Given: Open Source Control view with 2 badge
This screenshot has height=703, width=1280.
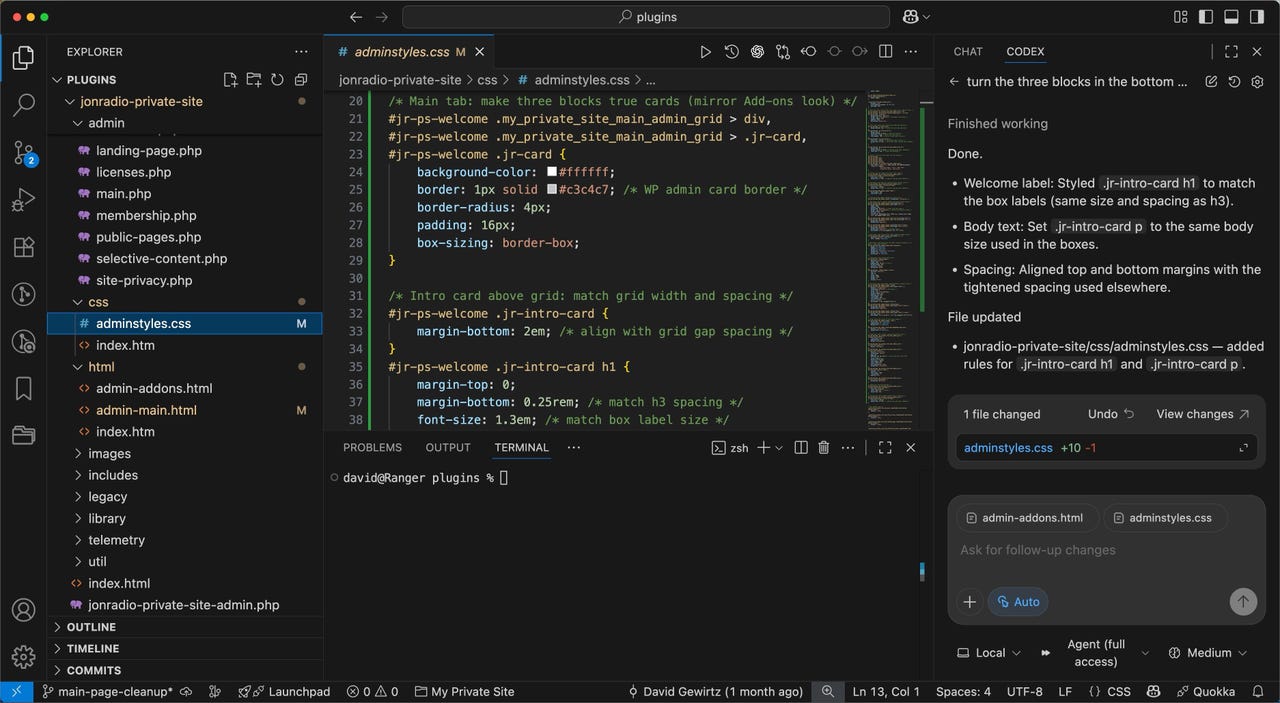Looking at the screenshot, I should 23,153.
